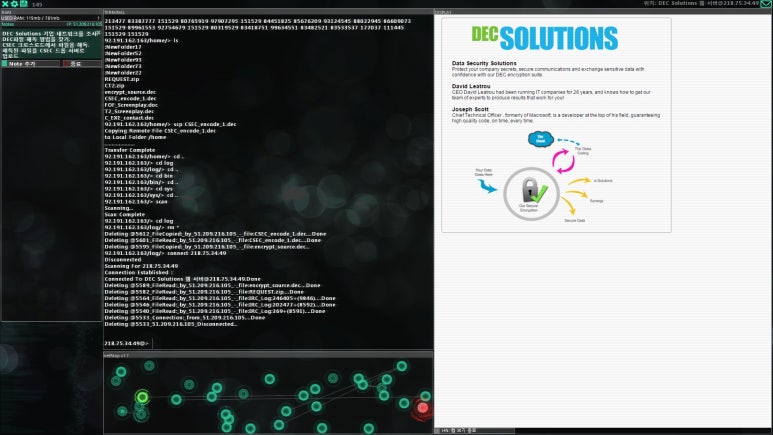
Task: Click 'C_EXE_contact.dec' in terminal listing
Action: point(129,117)
